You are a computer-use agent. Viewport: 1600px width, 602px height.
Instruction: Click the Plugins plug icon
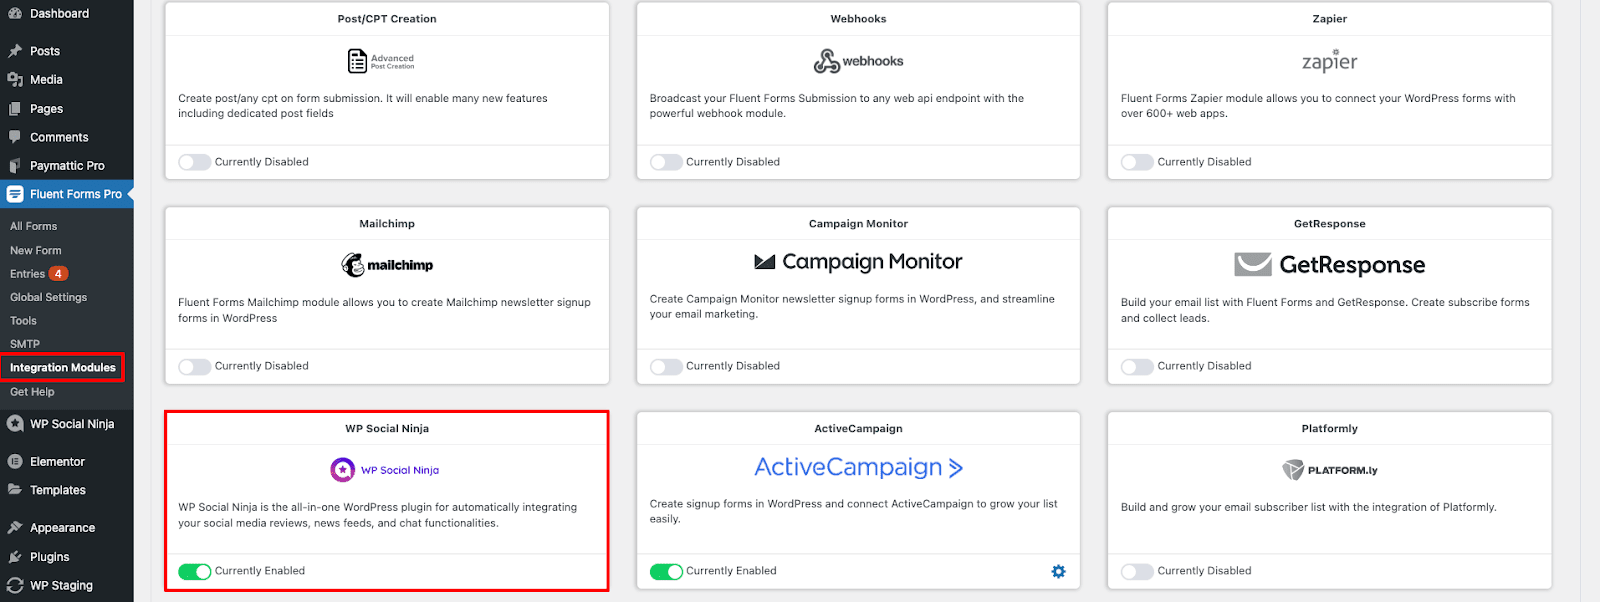[15, 557]
